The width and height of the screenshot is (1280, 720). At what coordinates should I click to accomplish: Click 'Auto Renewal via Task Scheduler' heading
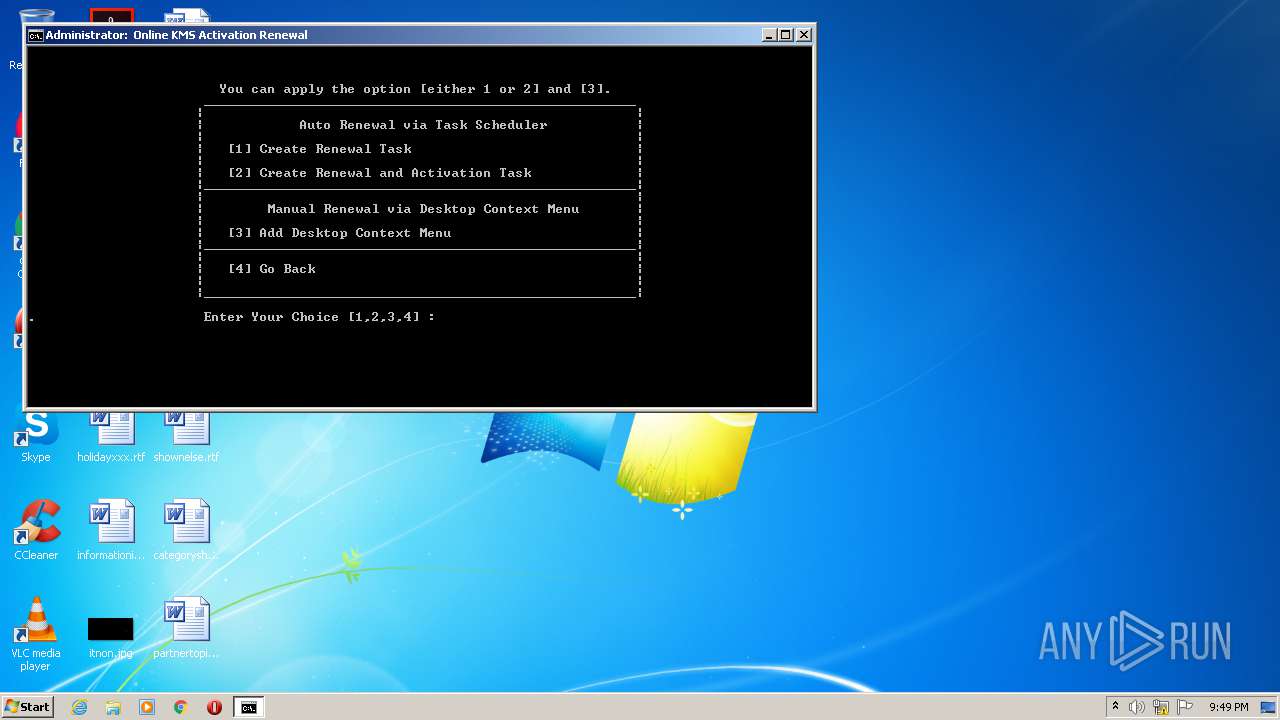click(424, 125)
